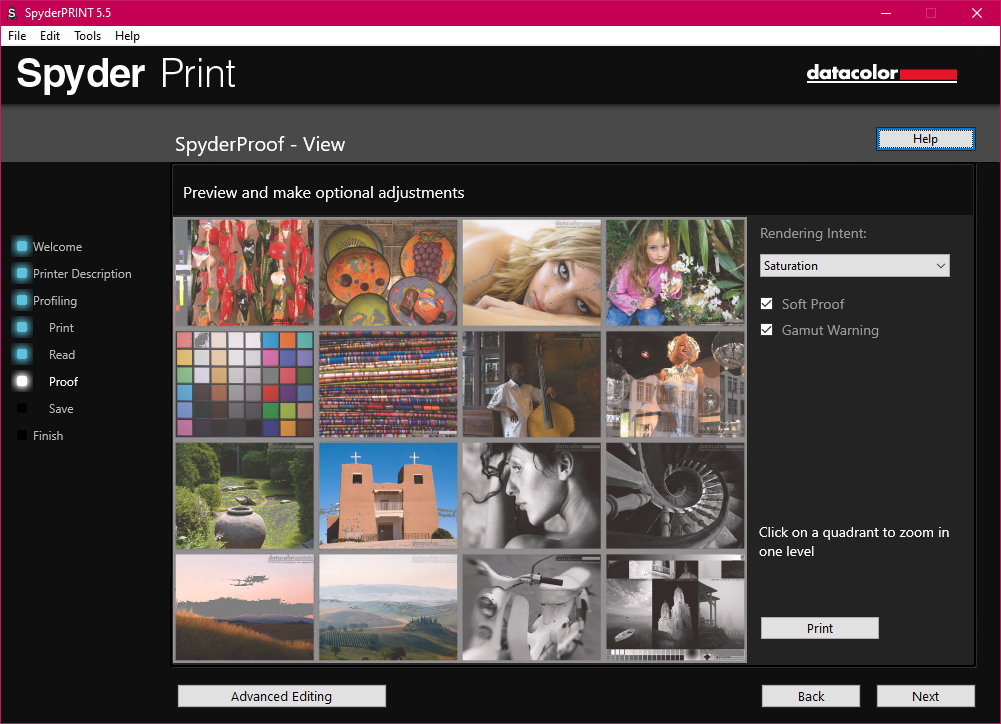
Task: Zoom into the spiral staircase image
Action: pyautogui.click(x=675, y=496)
